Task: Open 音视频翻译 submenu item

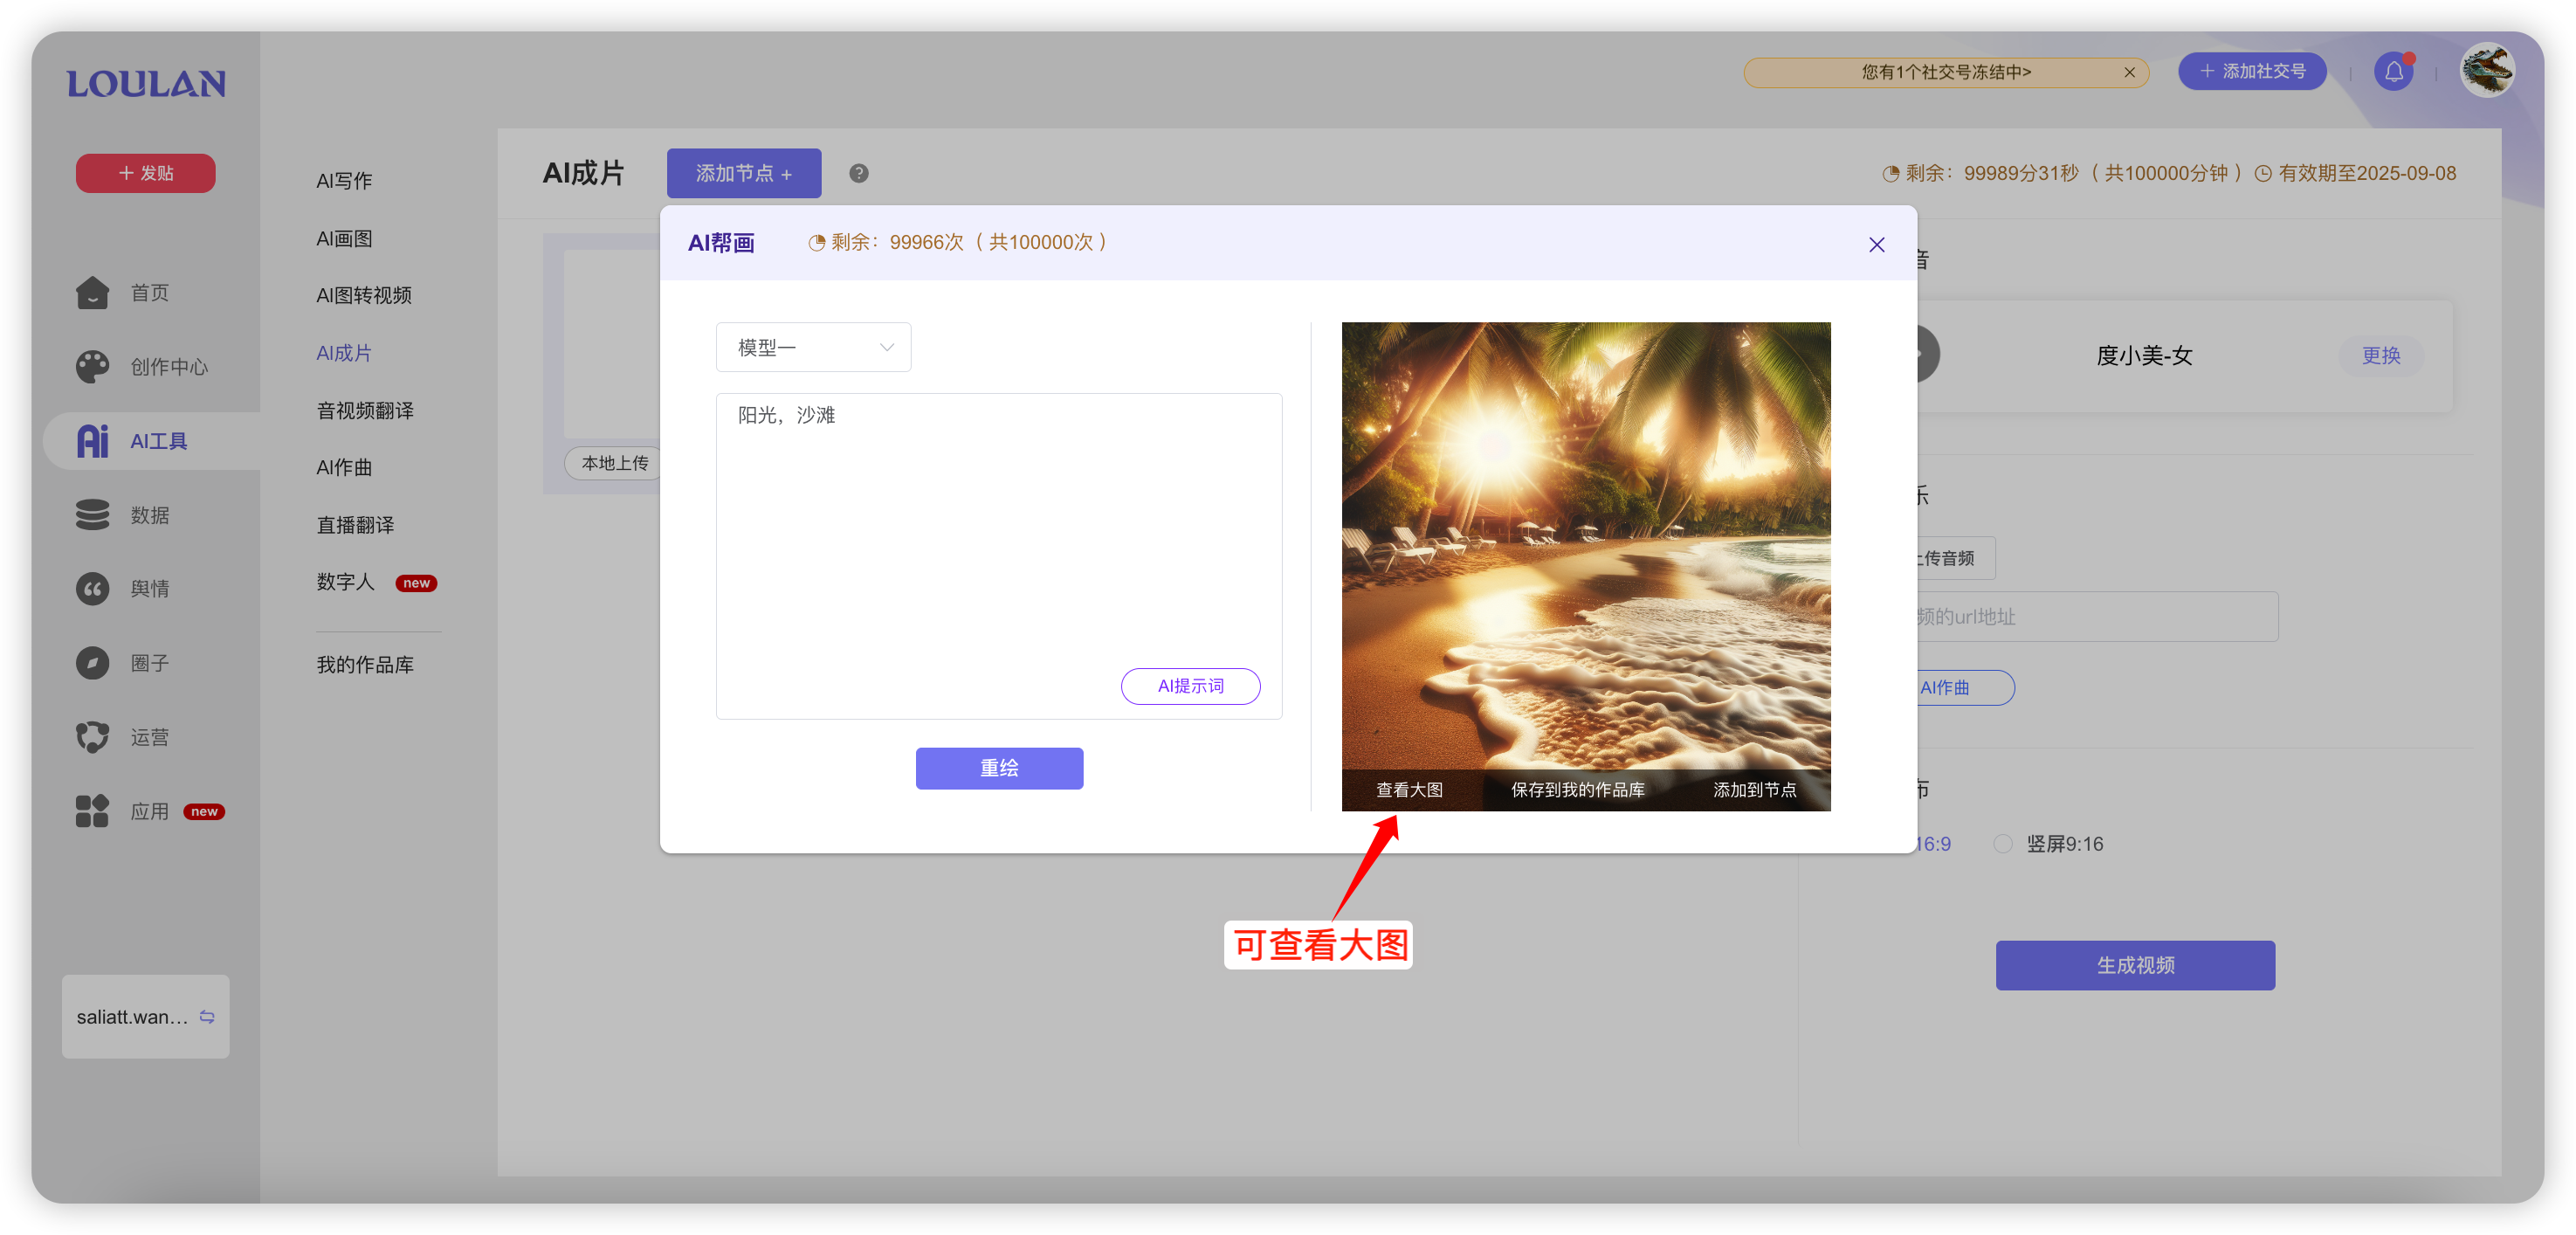Action: click(x=365, y=411)
